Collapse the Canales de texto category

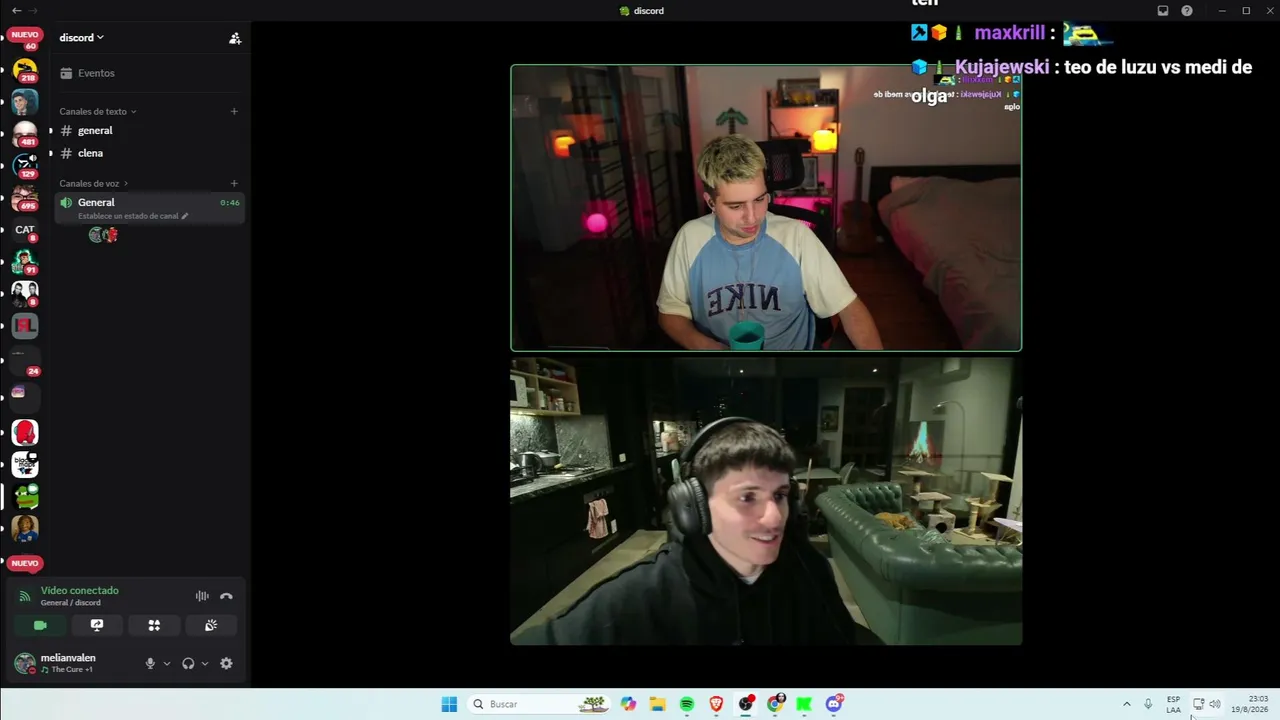tap(98, 111)
